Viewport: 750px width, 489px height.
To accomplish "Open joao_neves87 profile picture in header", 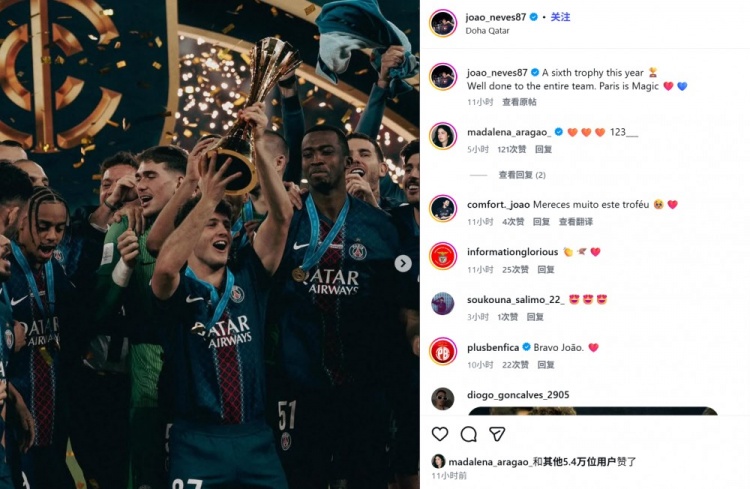I will click(442, 23).
